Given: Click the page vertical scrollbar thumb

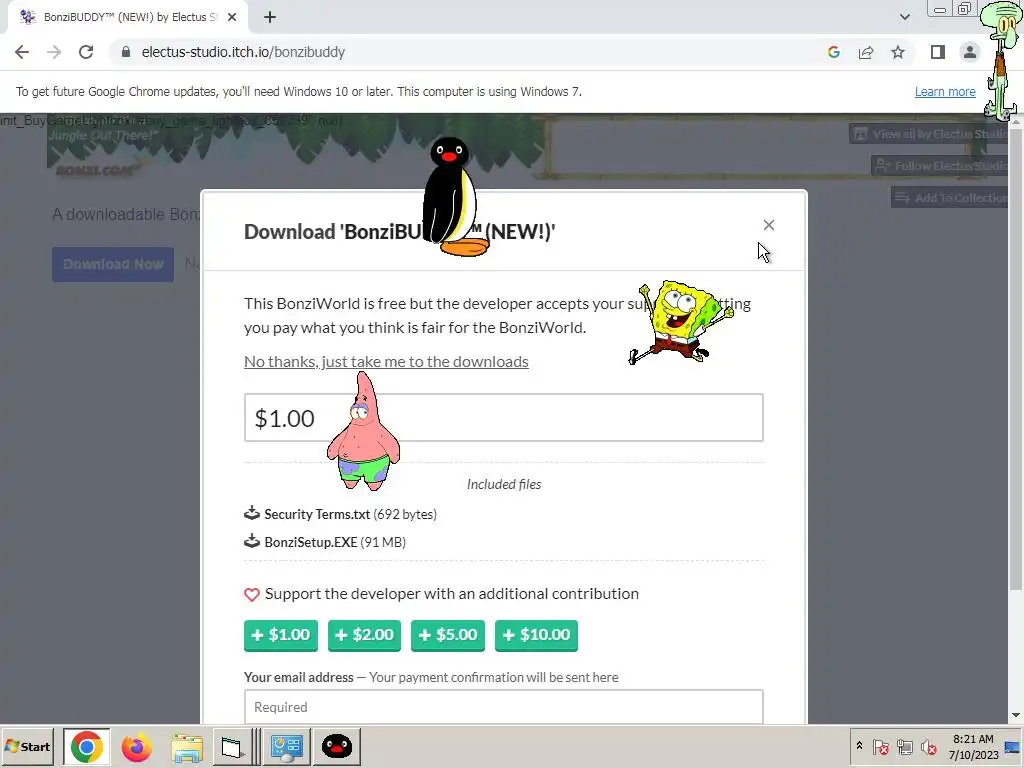Looking at the screenshot, I should pyautogui.click(x=1016, y=359).
